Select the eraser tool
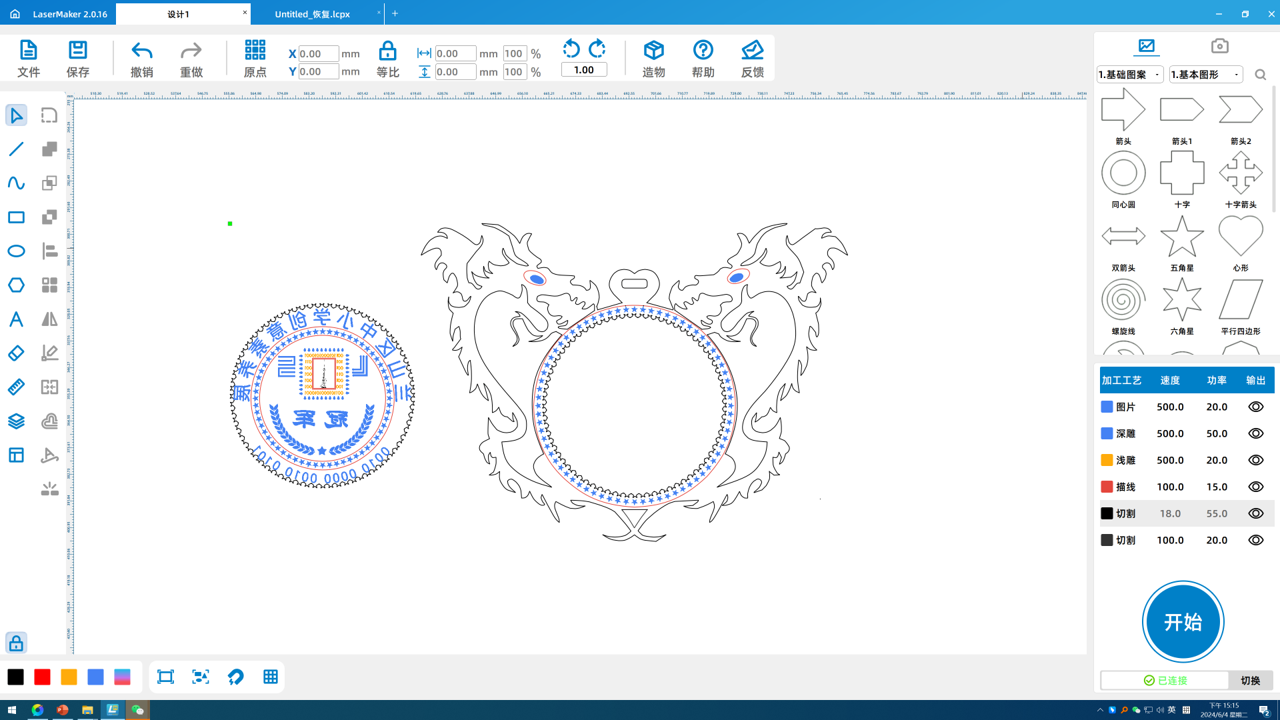The image size is (1280, 720). point(16,353)
